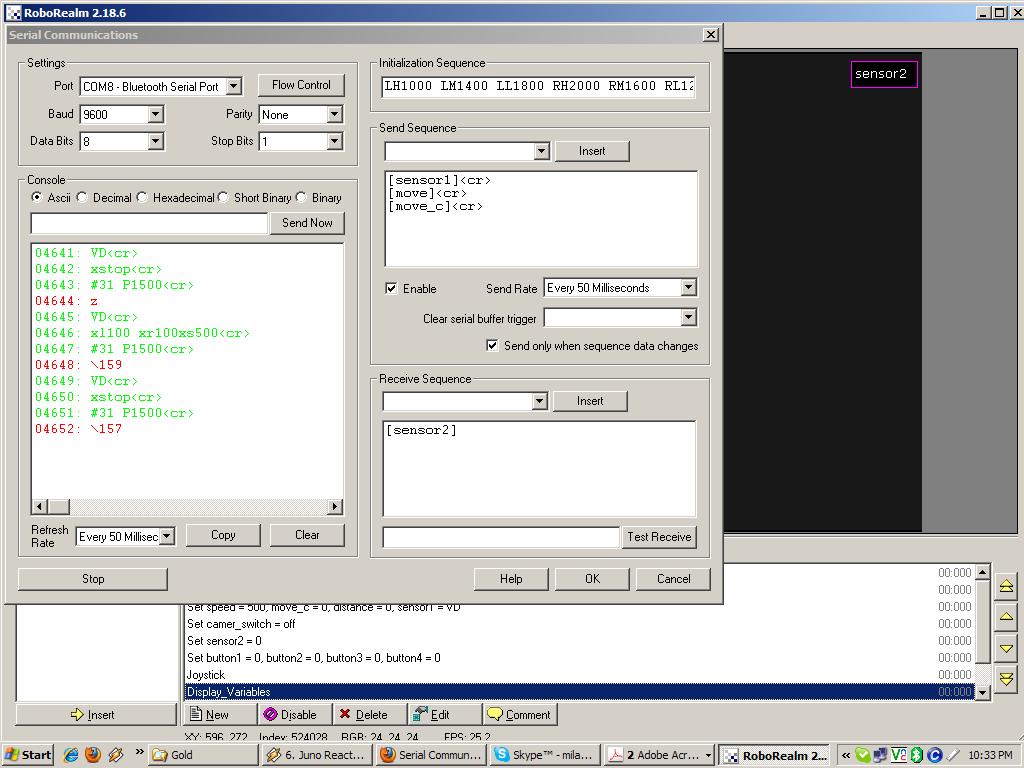Viewport: 1024px width, 768px height.
Task: Click the Test Receive button
Action: (659, 537)
